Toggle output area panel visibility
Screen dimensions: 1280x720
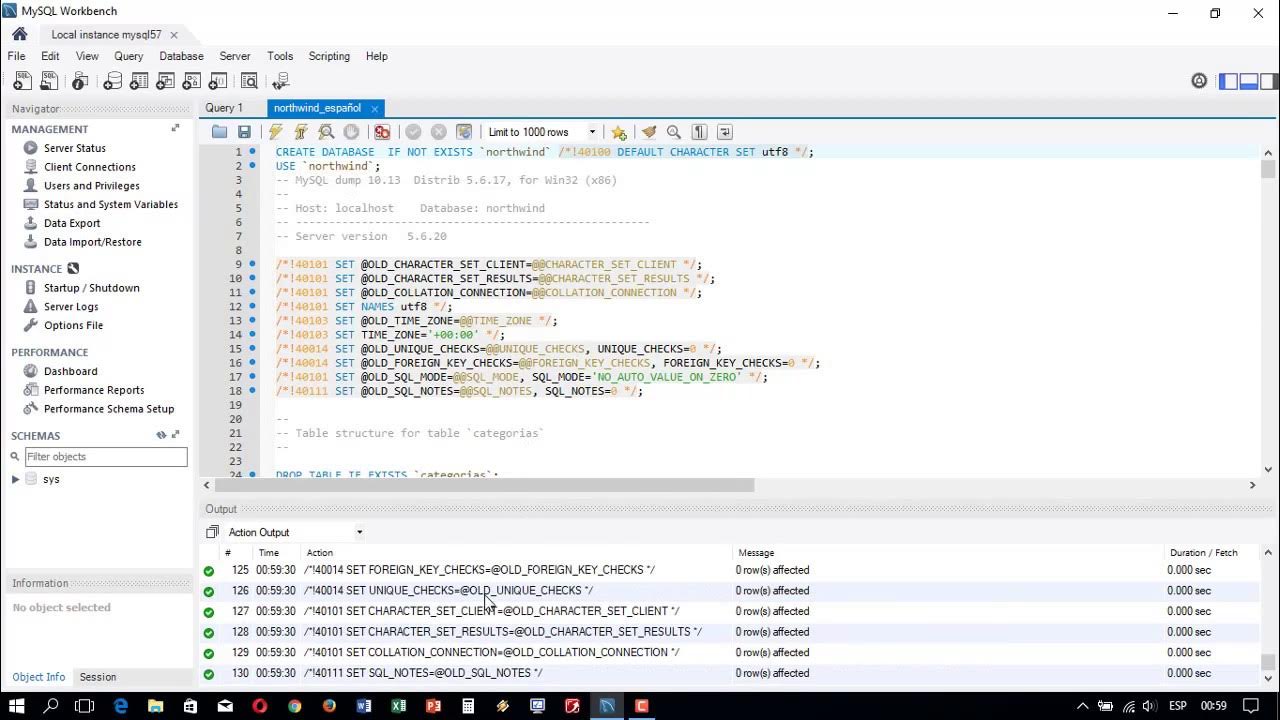point(1249,81)
